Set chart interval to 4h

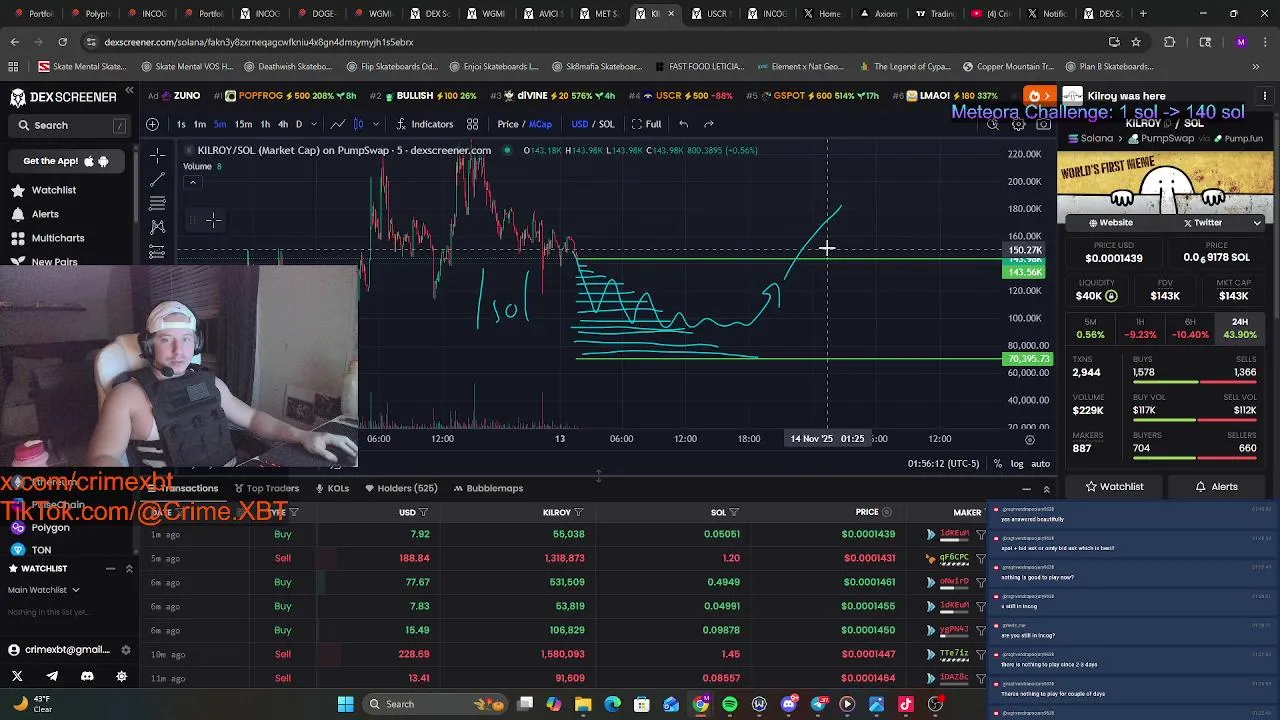283,124
